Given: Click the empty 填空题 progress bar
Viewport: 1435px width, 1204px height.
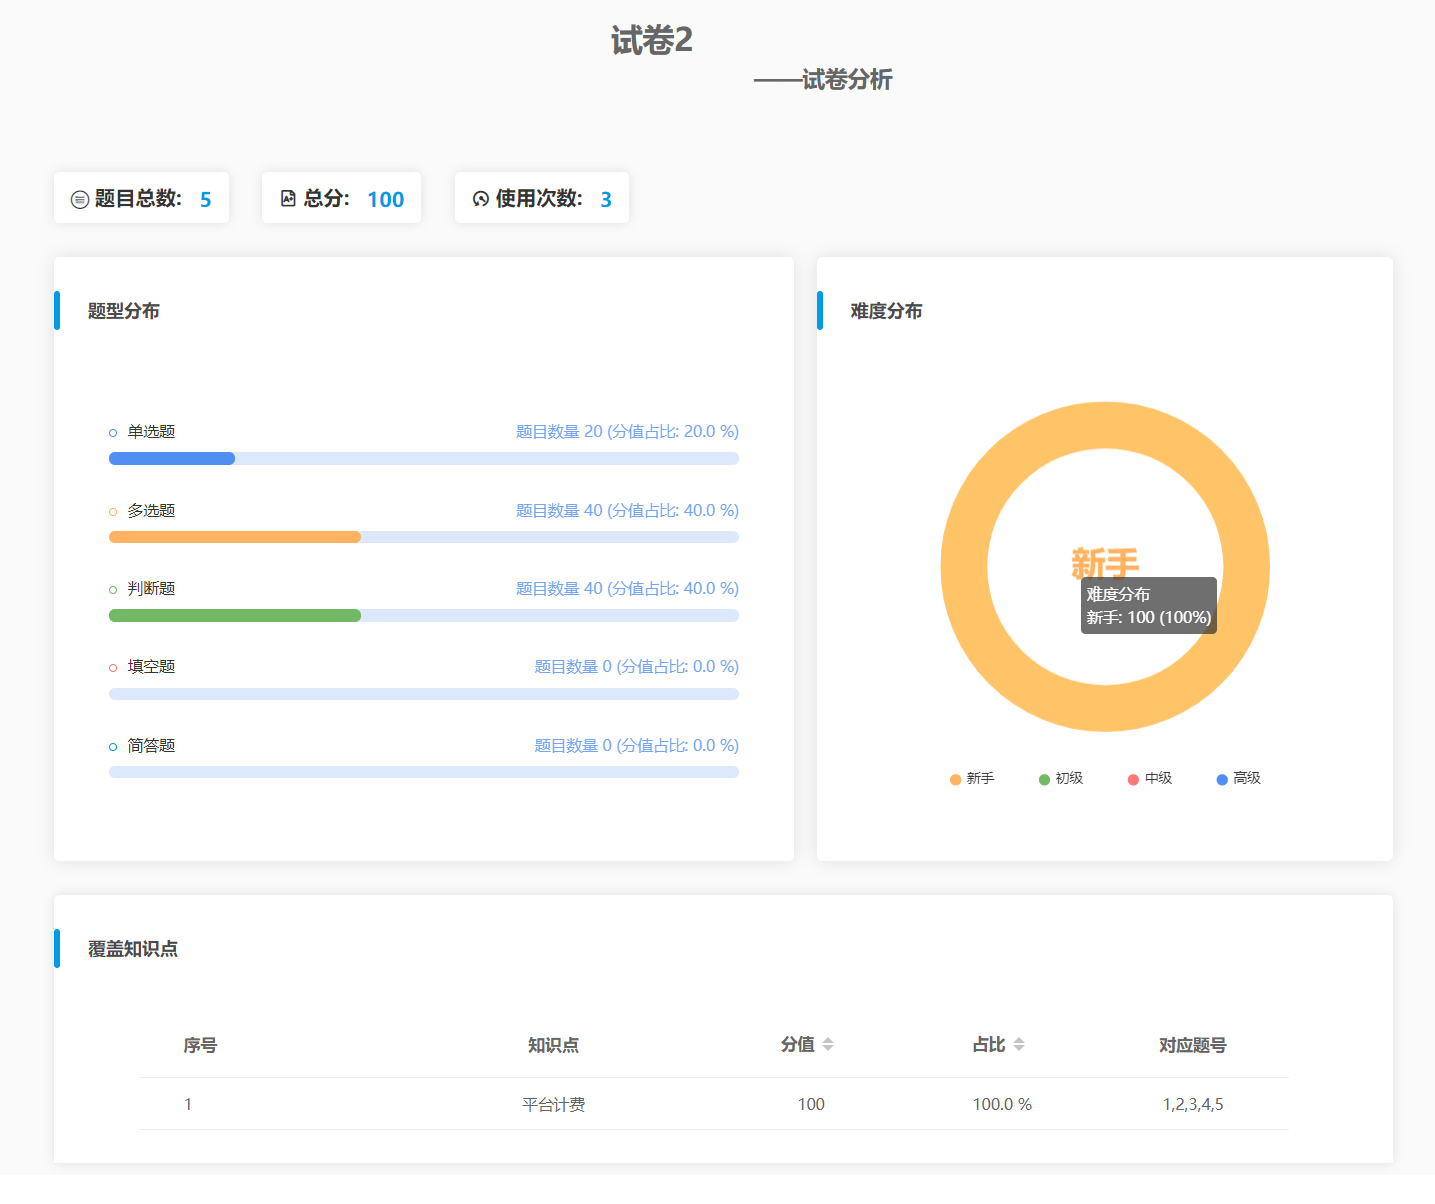Looking at the screenshot, I should pos(424,694).
